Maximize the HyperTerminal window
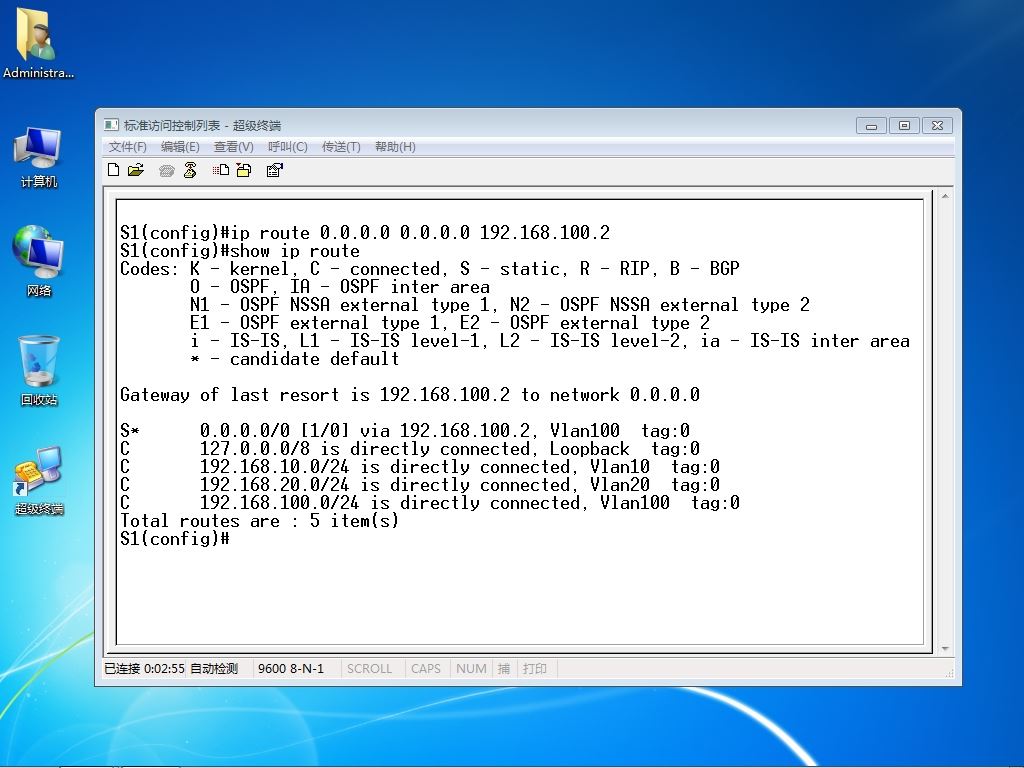This screenshot has width=1024, height=768. click(x=904, y=125)
